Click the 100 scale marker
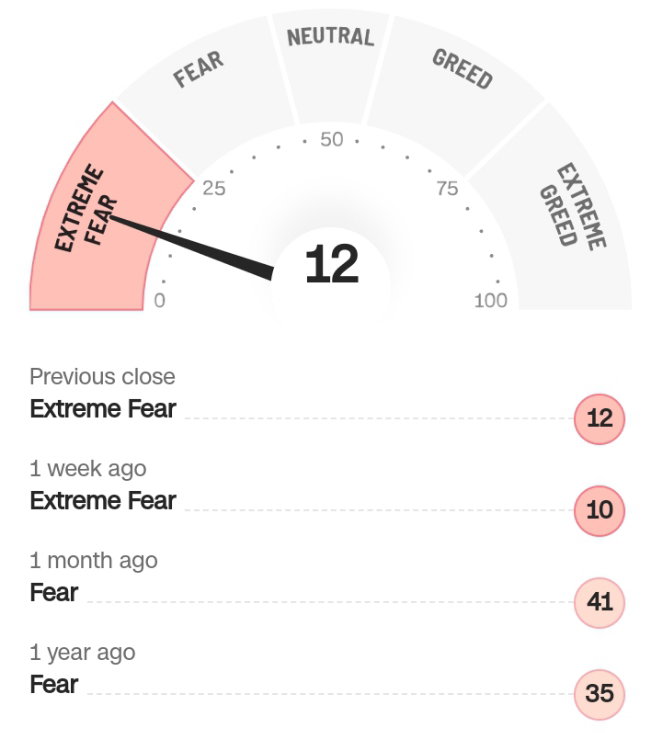Viewport: 662px width, 733px height. (x=490, y=301)
